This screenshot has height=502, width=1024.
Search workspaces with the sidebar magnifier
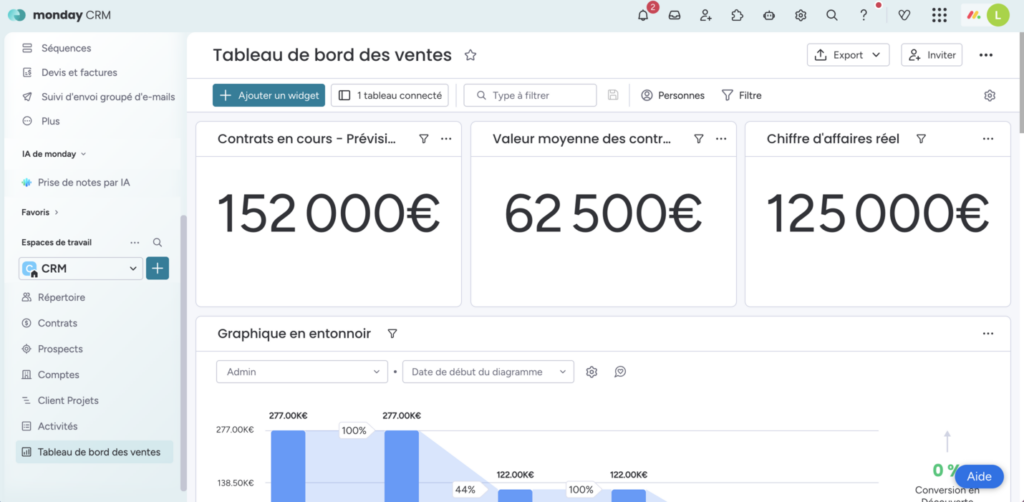pyautogui.click(x=157, y=242)
